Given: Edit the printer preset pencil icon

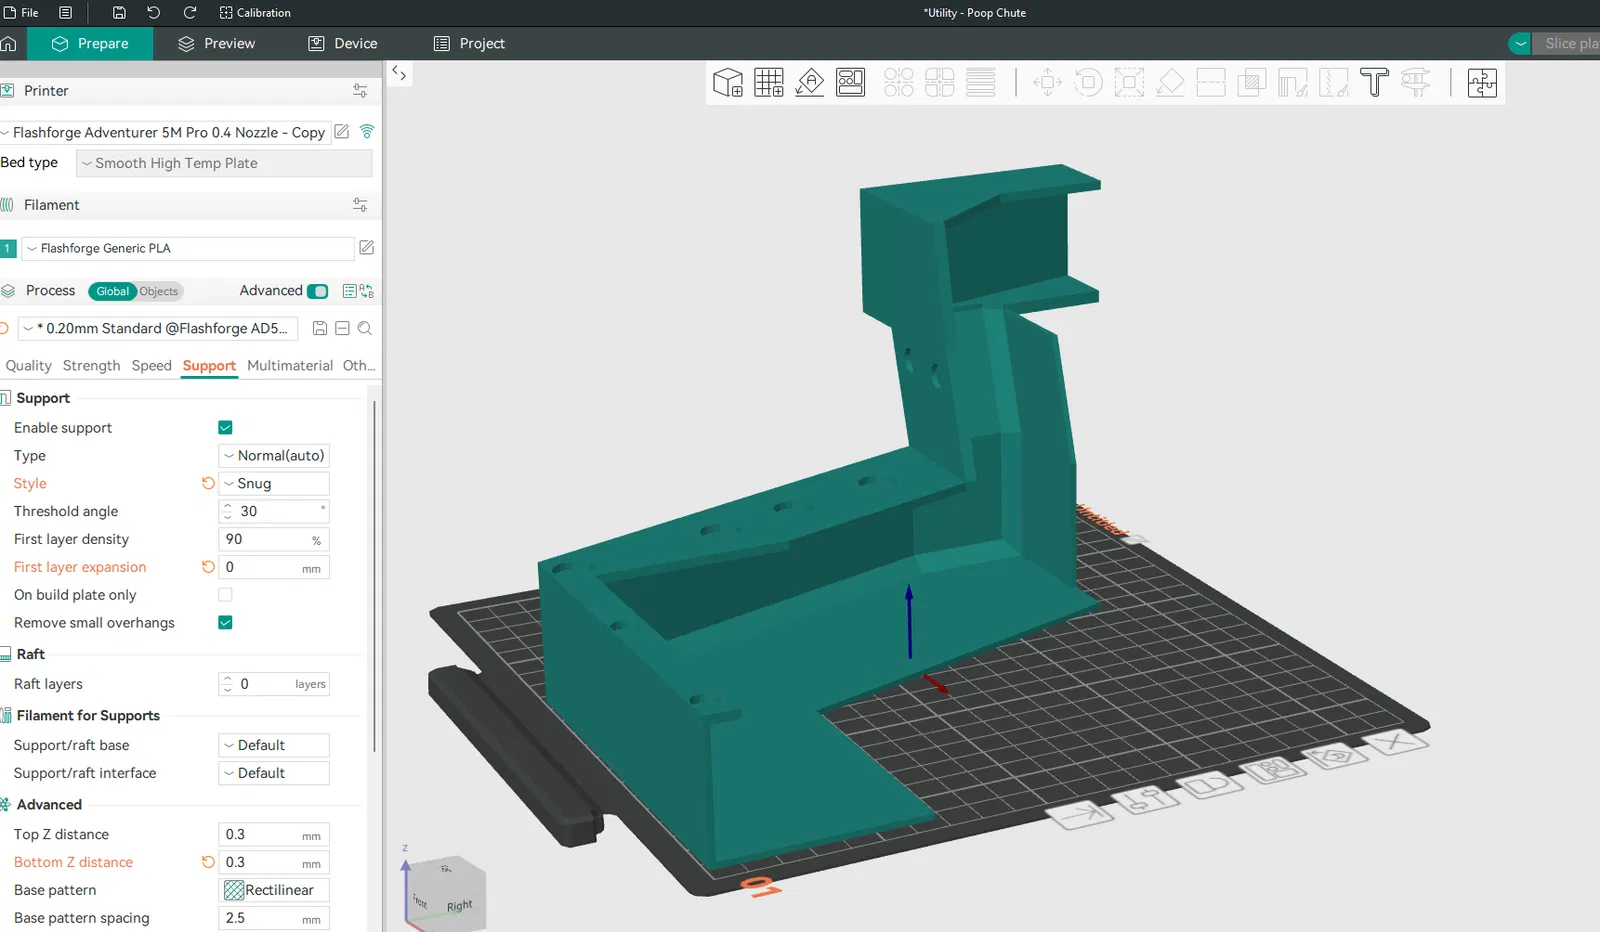Looking at the screenshot, I should pyautogui.click(x=342, y=132).
